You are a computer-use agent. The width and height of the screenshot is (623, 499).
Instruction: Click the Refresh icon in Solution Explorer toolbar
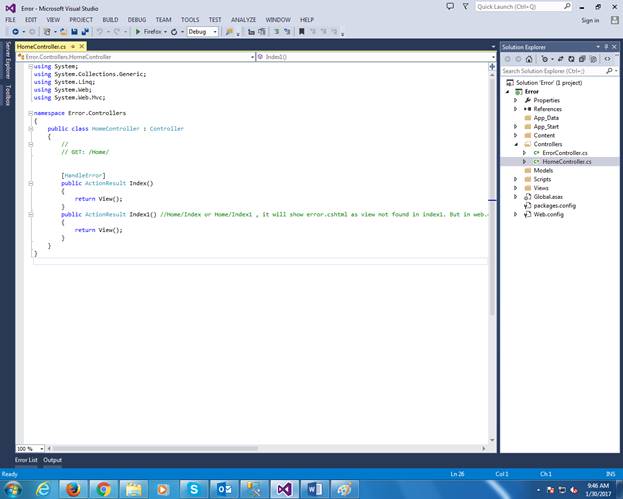click(571, 59)
